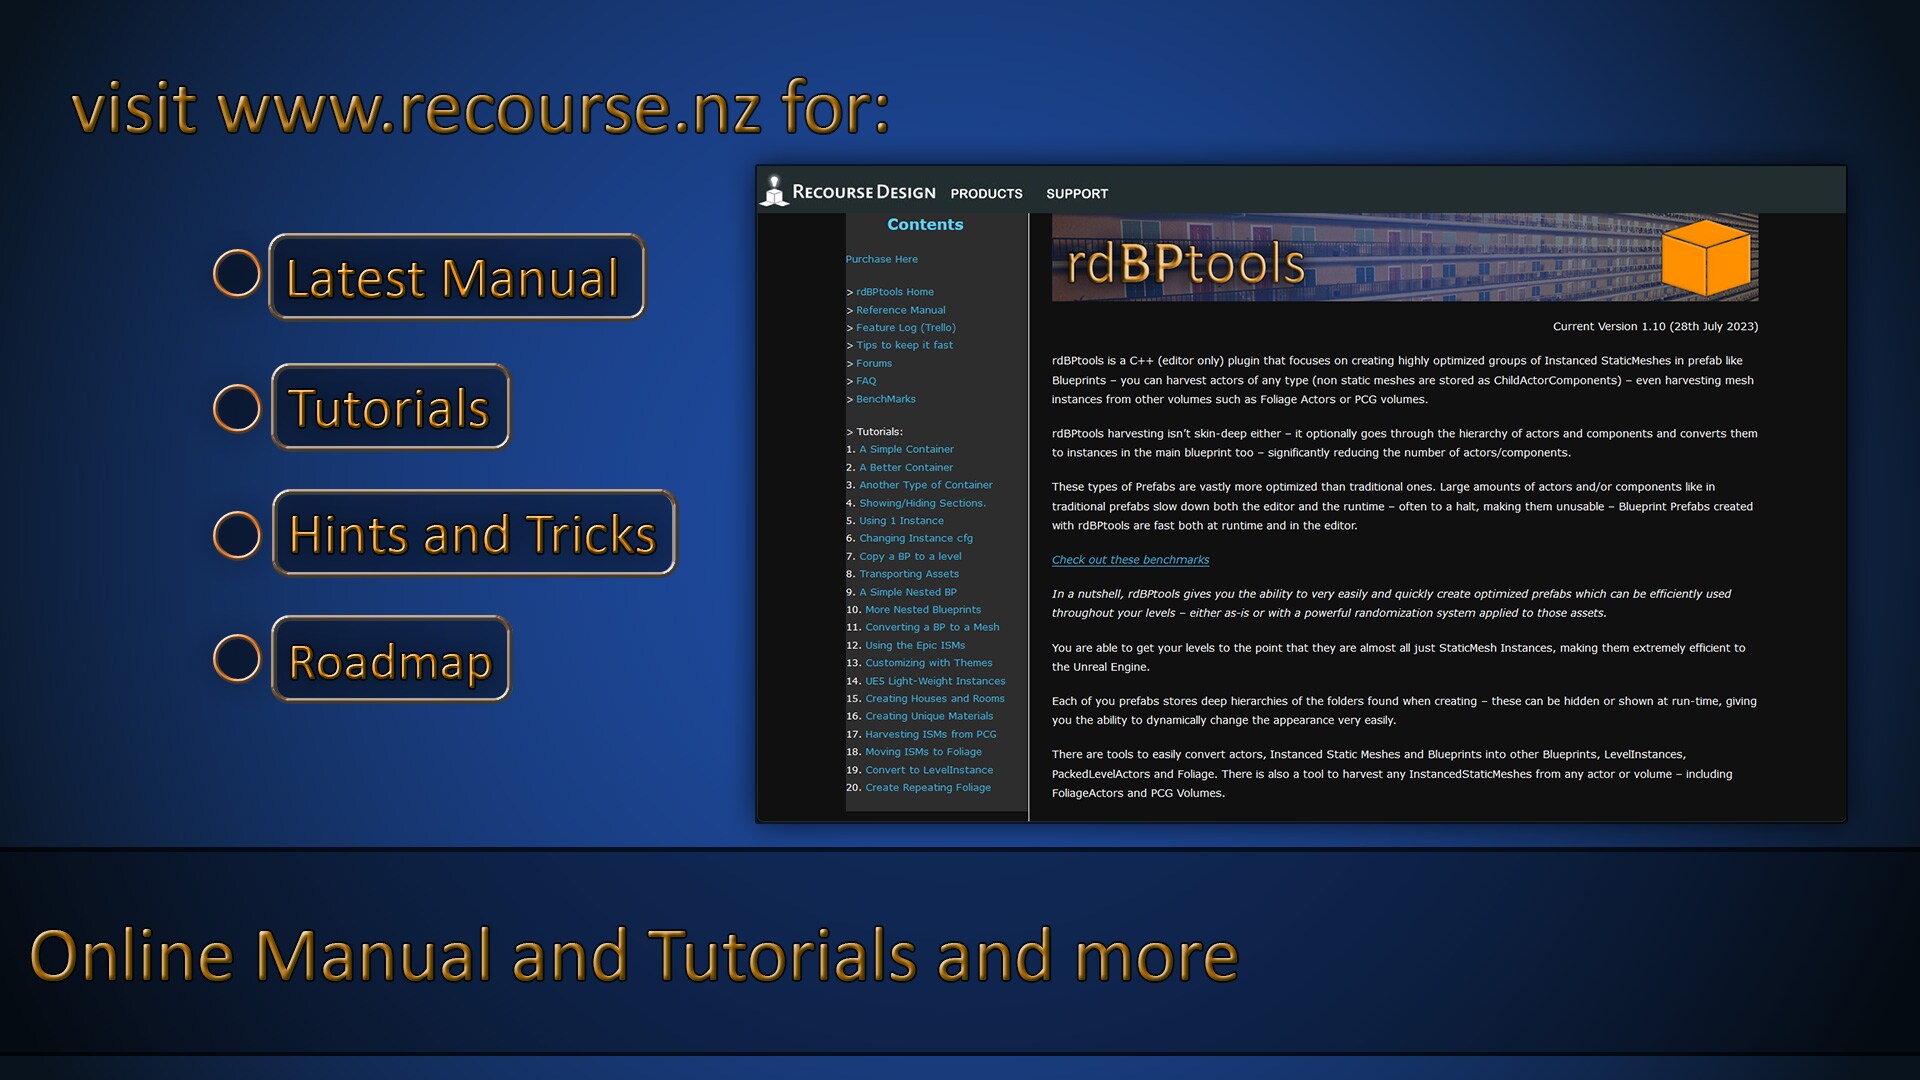This screenshot has height=1080, width=1920.
Task: Select the radio button beside Tutorials
Action: click(x=237, y=406)
